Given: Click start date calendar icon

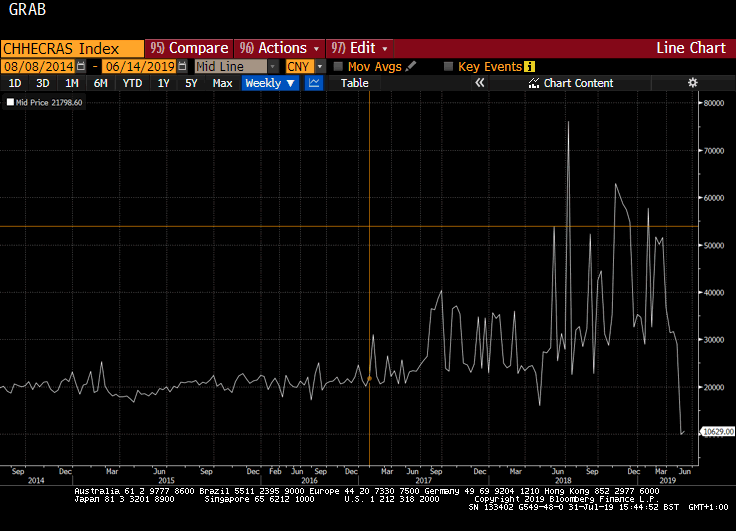Looking at the screenshot, I should 82,66.
